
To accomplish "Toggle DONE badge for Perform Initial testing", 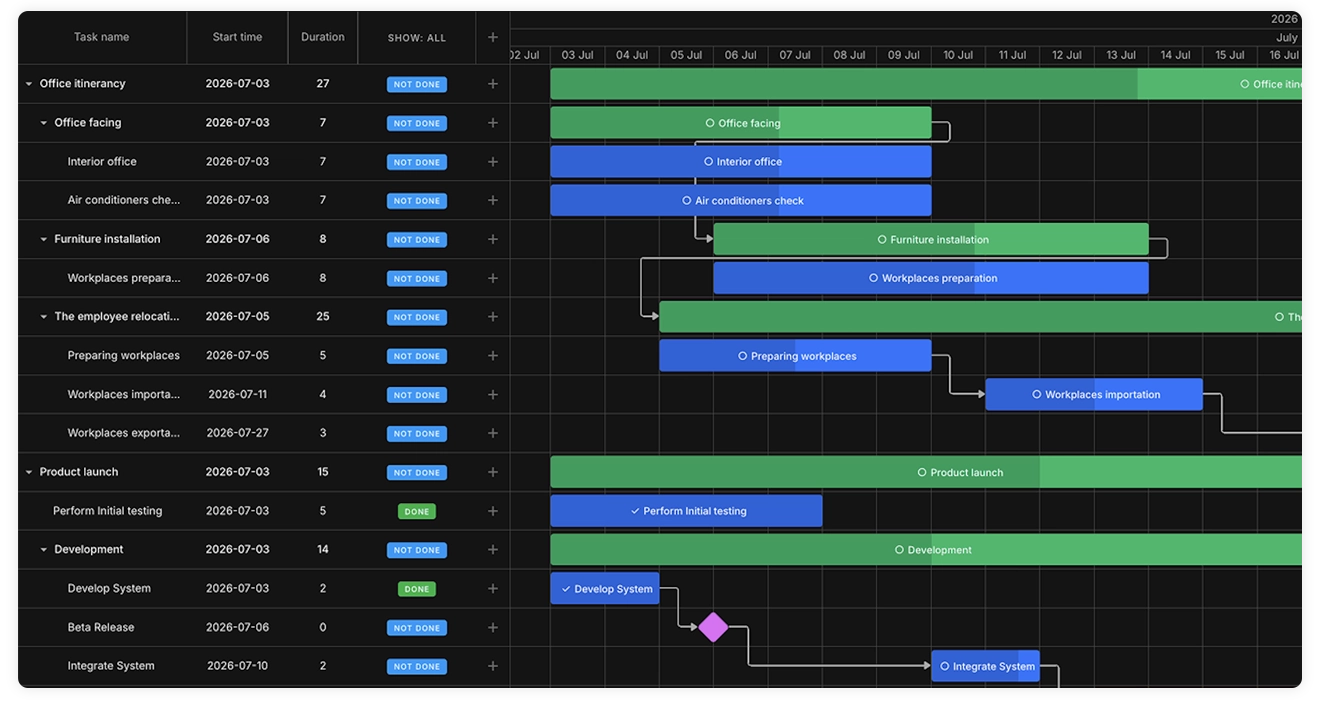I will point(417,511).
